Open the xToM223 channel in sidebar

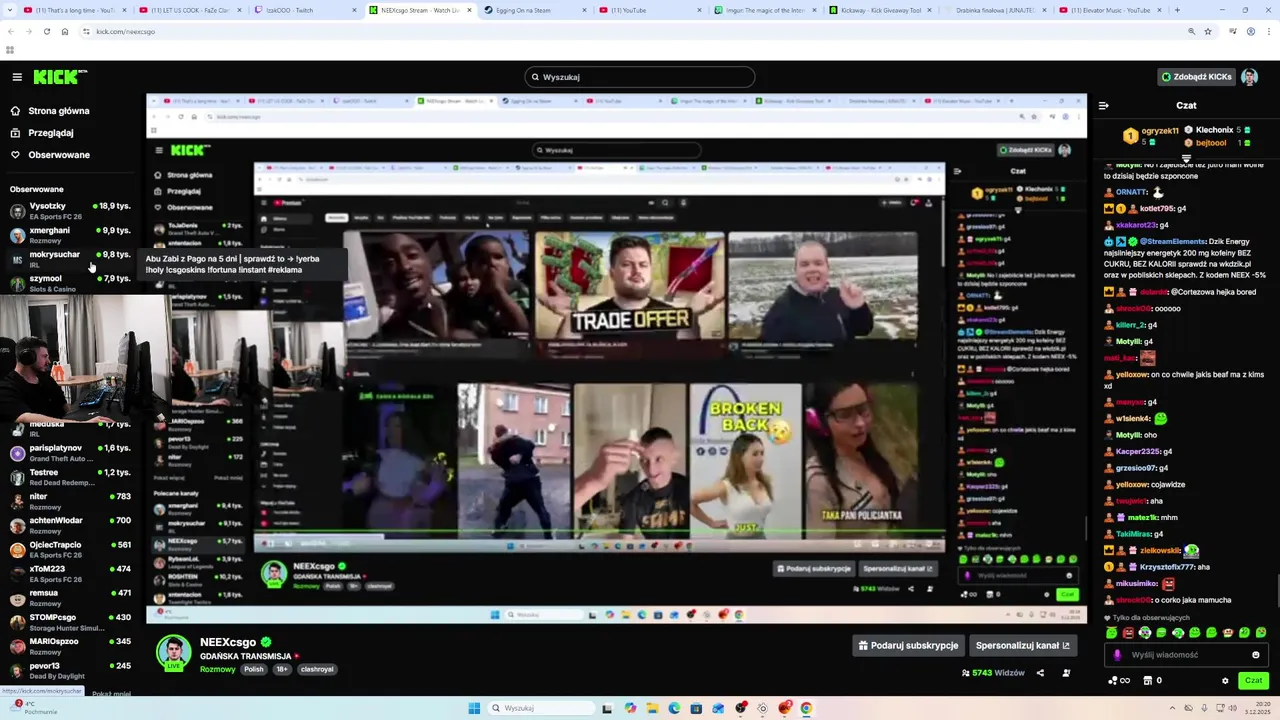(70, 573)
